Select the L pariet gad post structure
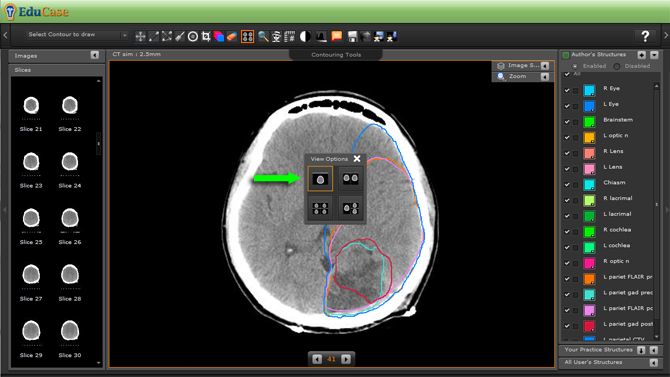This screenshot has height=377, width=670. click(628, 324)
